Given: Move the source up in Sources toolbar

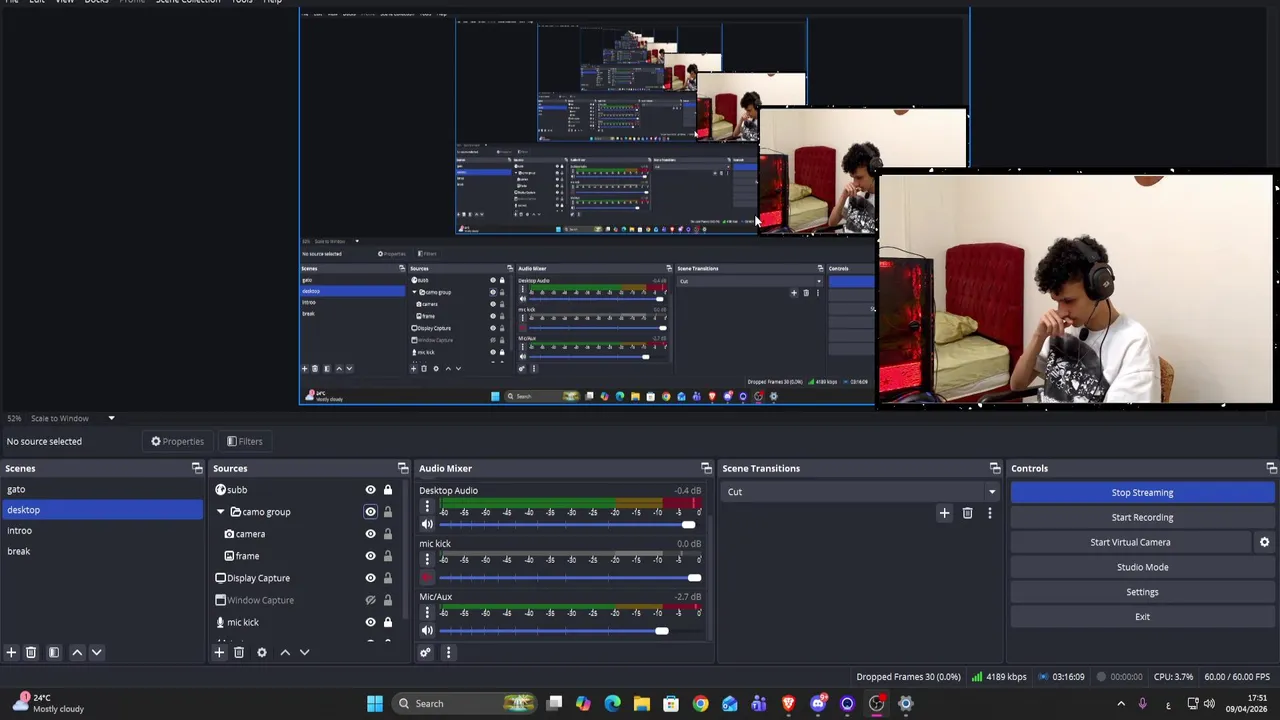Looking at the screenshot, I should click(x=285, y=652).
